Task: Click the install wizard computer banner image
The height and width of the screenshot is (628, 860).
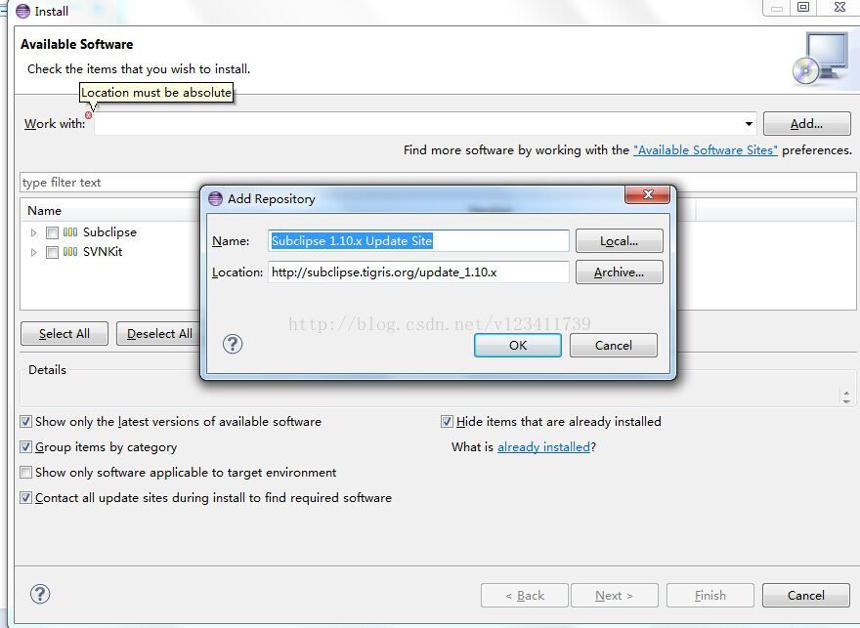Action: (821, 59)
